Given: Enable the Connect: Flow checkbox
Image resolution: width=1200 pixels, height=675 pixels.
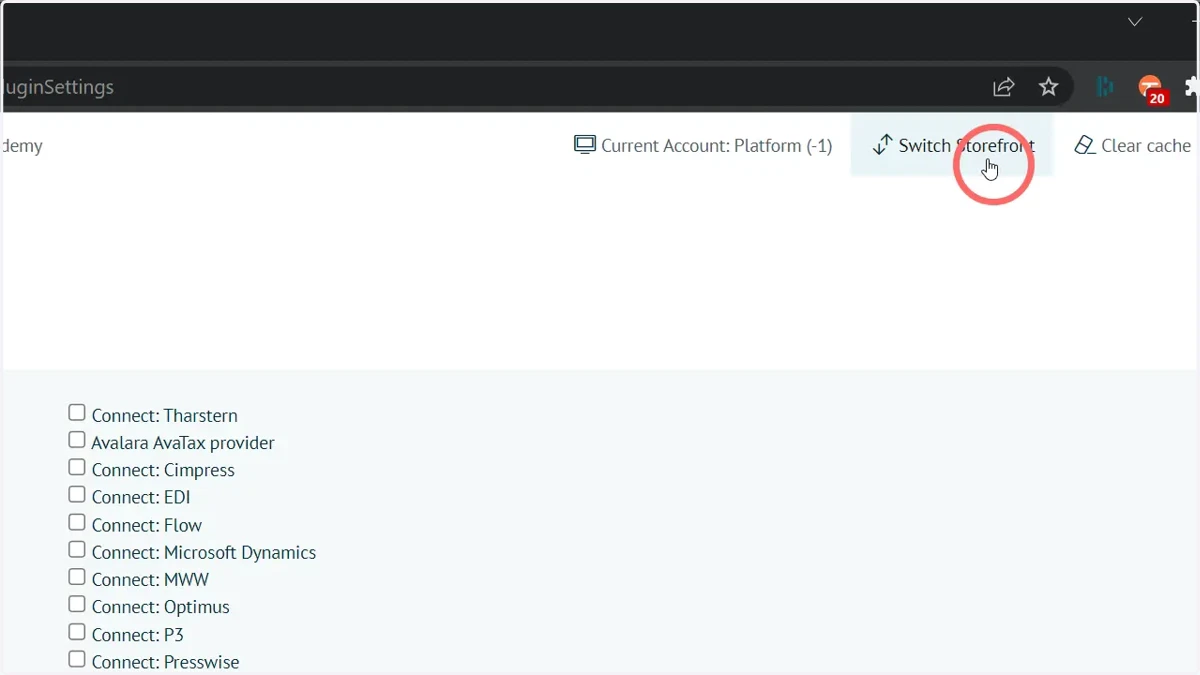Looking at the screenshot, I should tap(77, 522).
